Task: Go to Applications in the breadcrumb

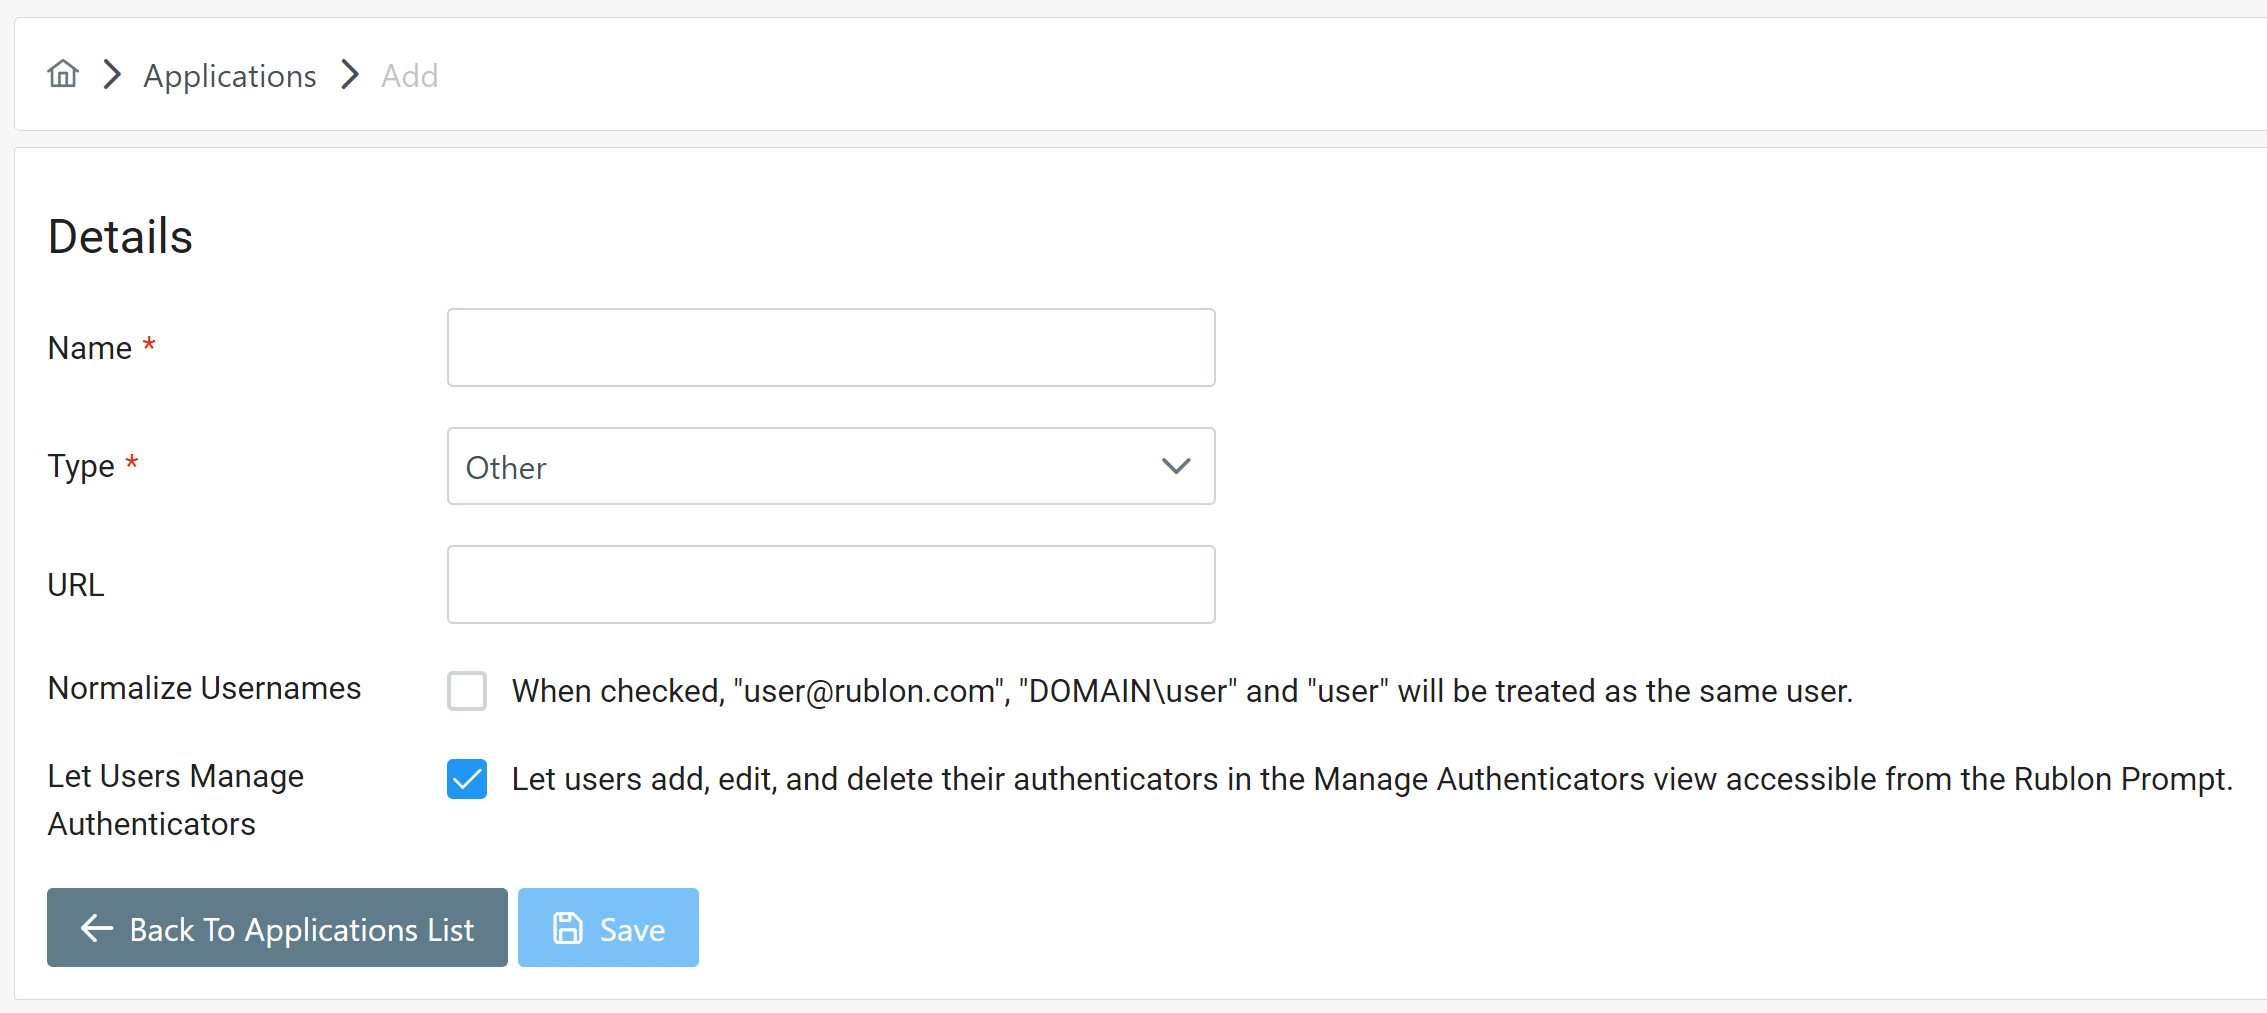Action: pyautogui.click(x=230, y=76)
